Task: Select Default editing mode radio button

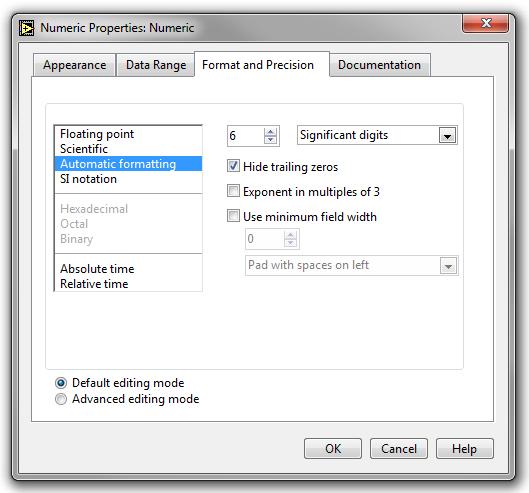Action: (61, 383)
